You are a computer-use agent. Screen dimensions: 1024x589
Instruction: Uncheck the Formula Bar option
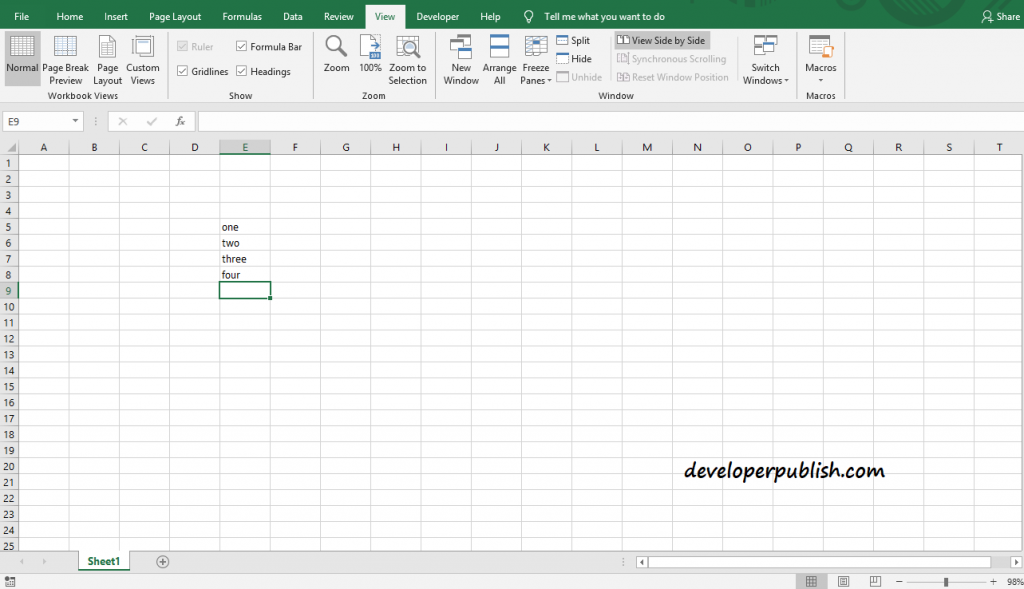[x=241, y=46]
